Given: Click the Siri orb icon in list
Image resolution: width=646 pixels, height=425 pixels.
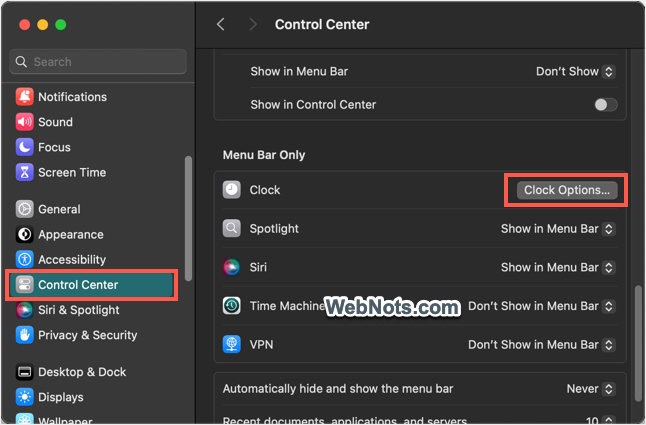Looking at the screenshot, I should [232, 267].
